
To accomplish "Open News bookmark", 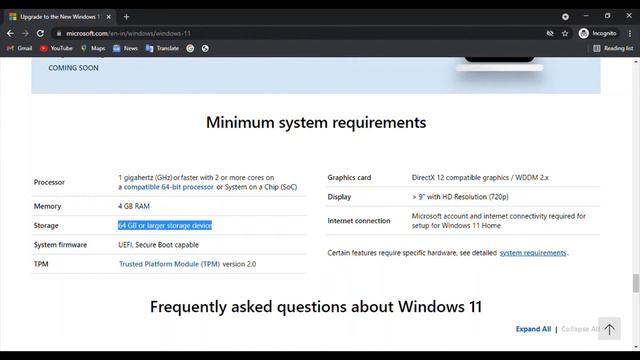I will click(x=125, y=48).
